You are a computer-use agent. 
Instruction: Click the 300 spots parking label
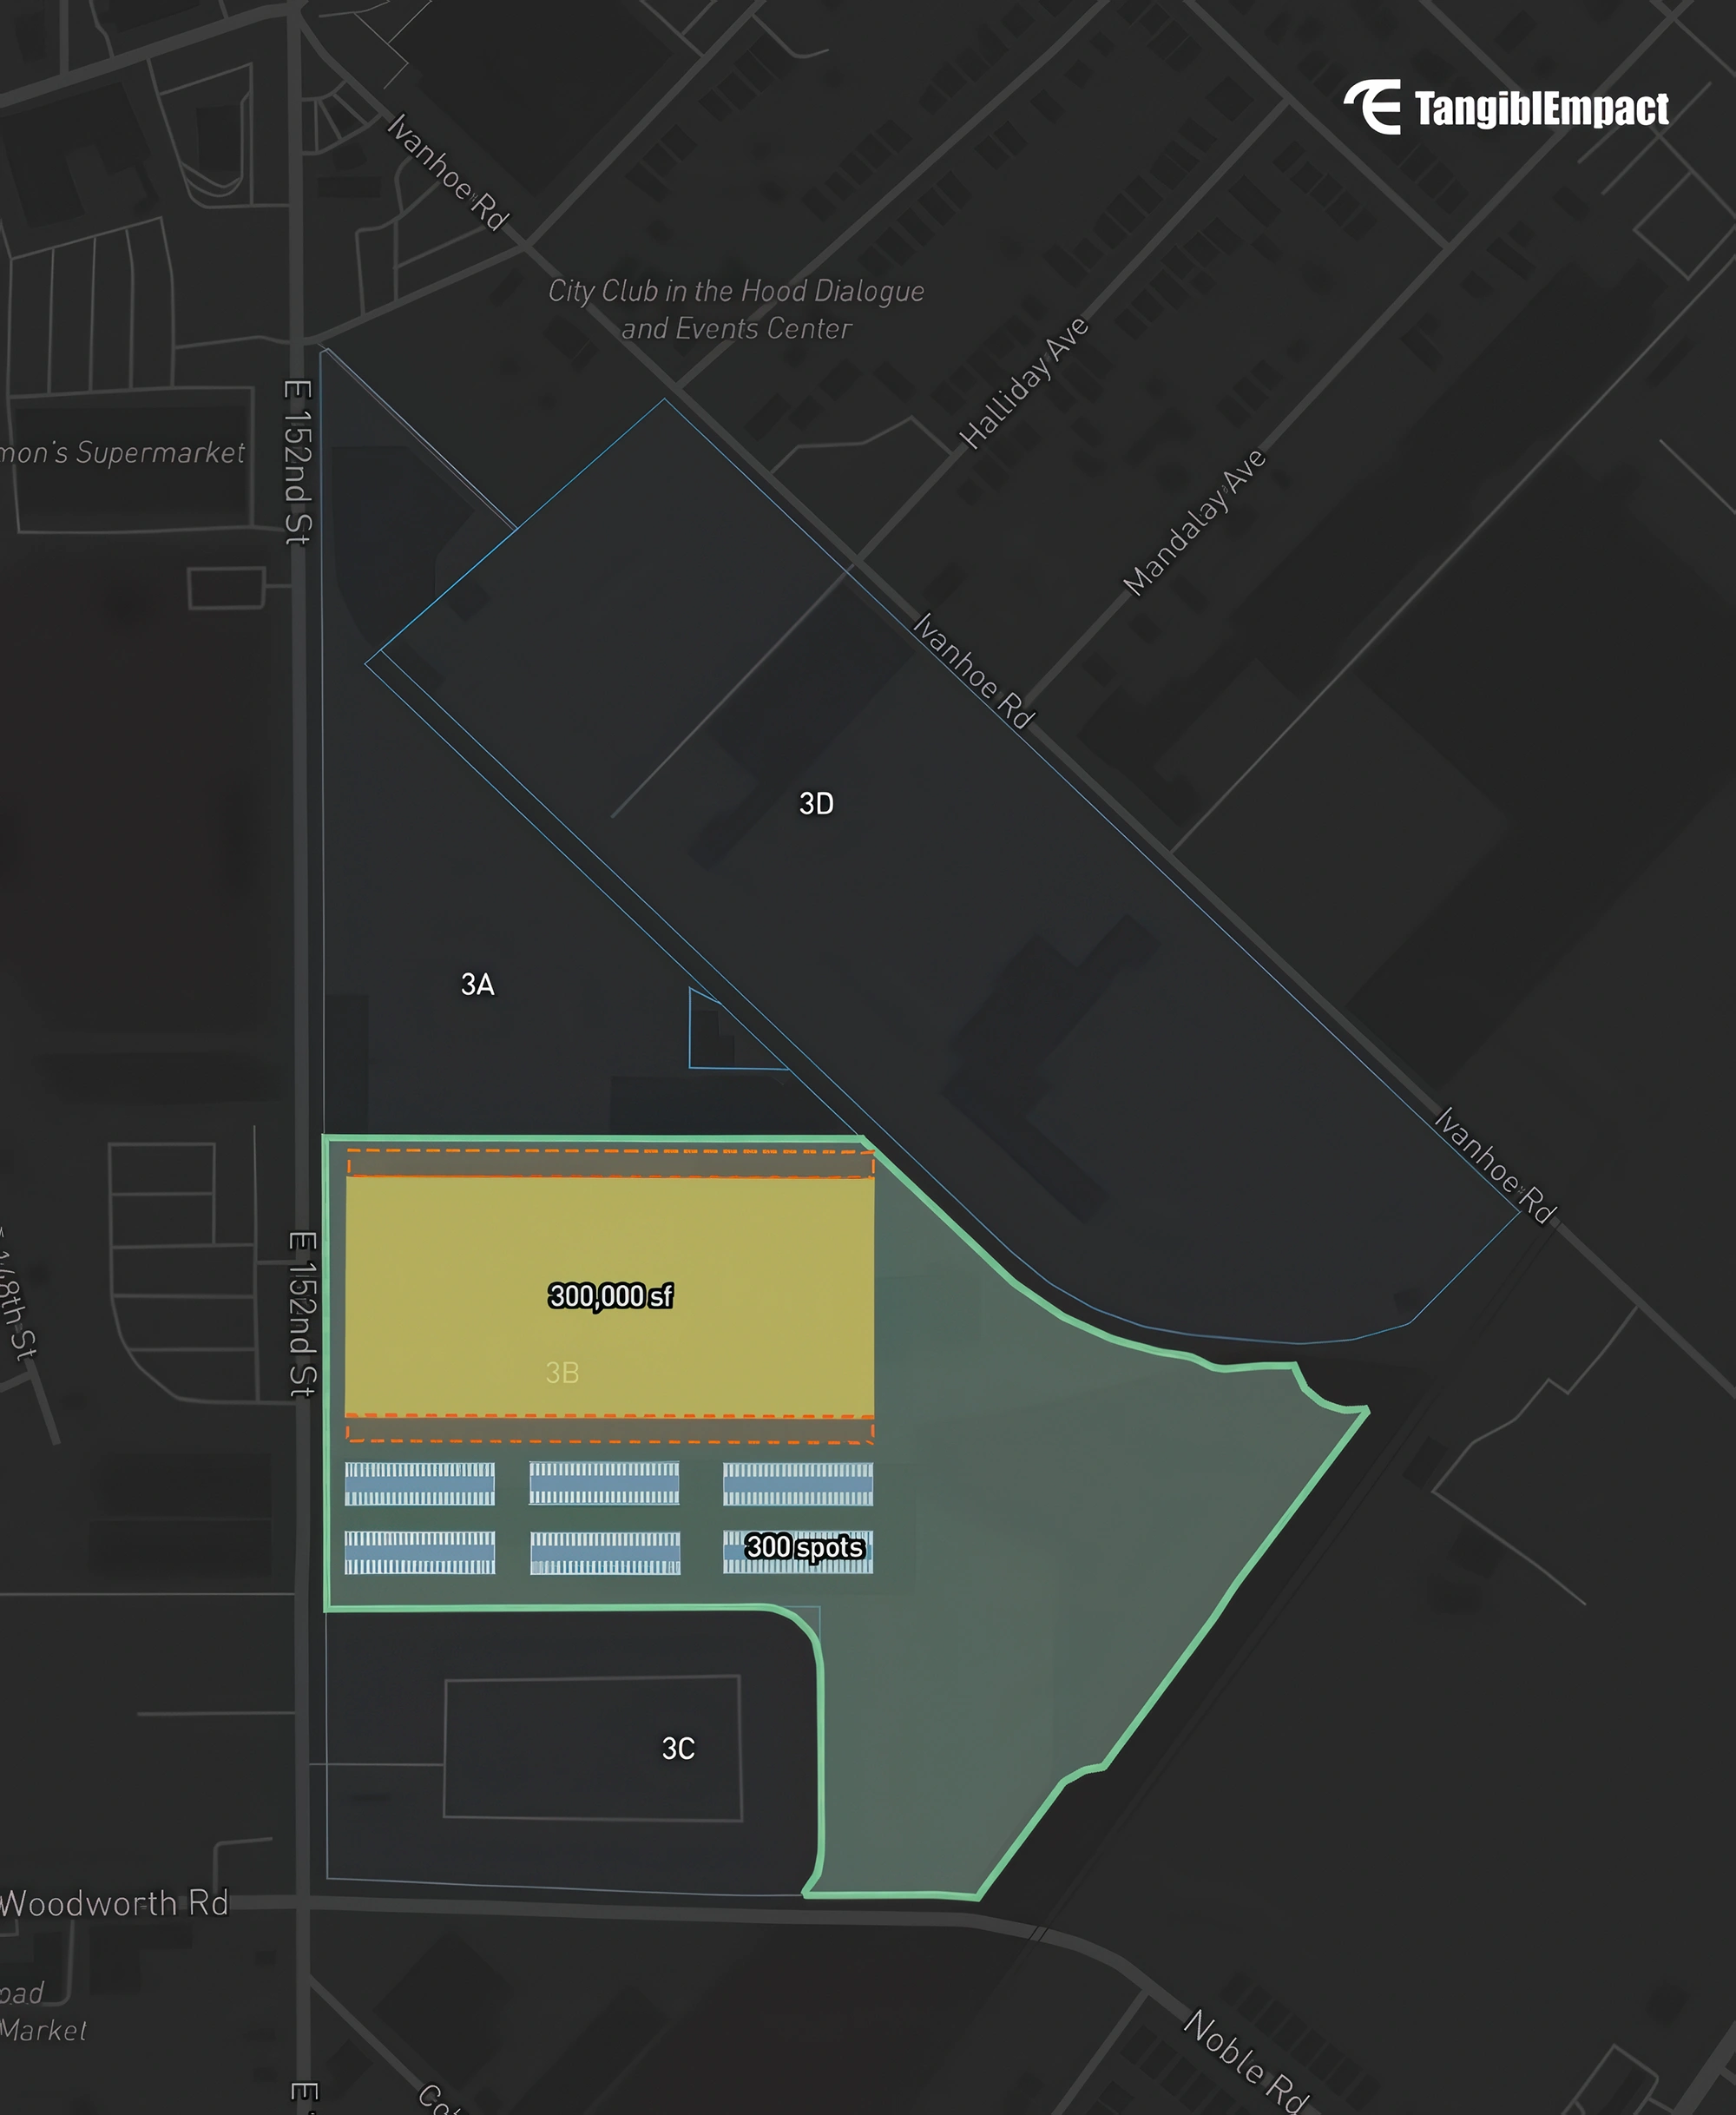[804, 1547]
